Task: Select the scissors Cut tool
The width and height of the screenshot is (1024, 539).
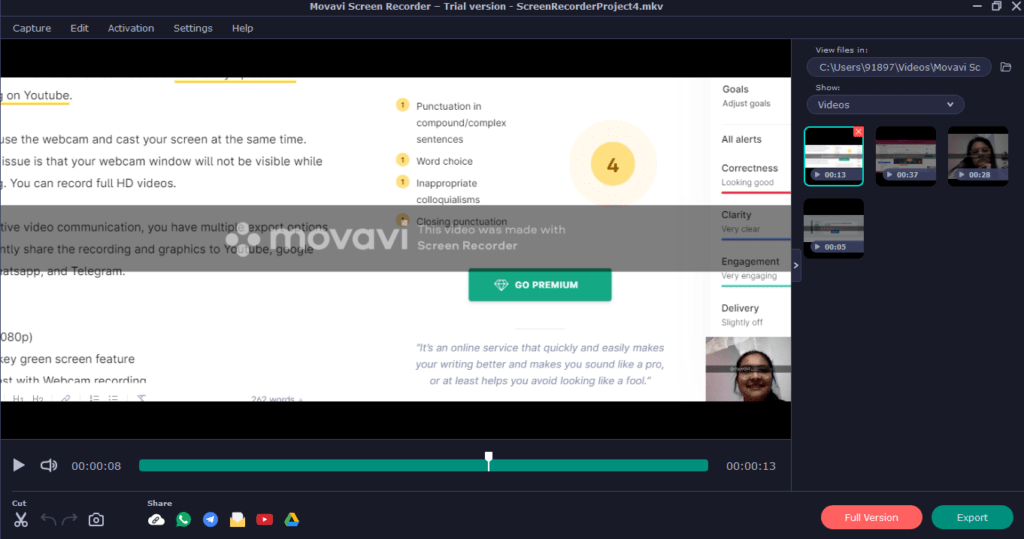Action: [x=21, y=519]
